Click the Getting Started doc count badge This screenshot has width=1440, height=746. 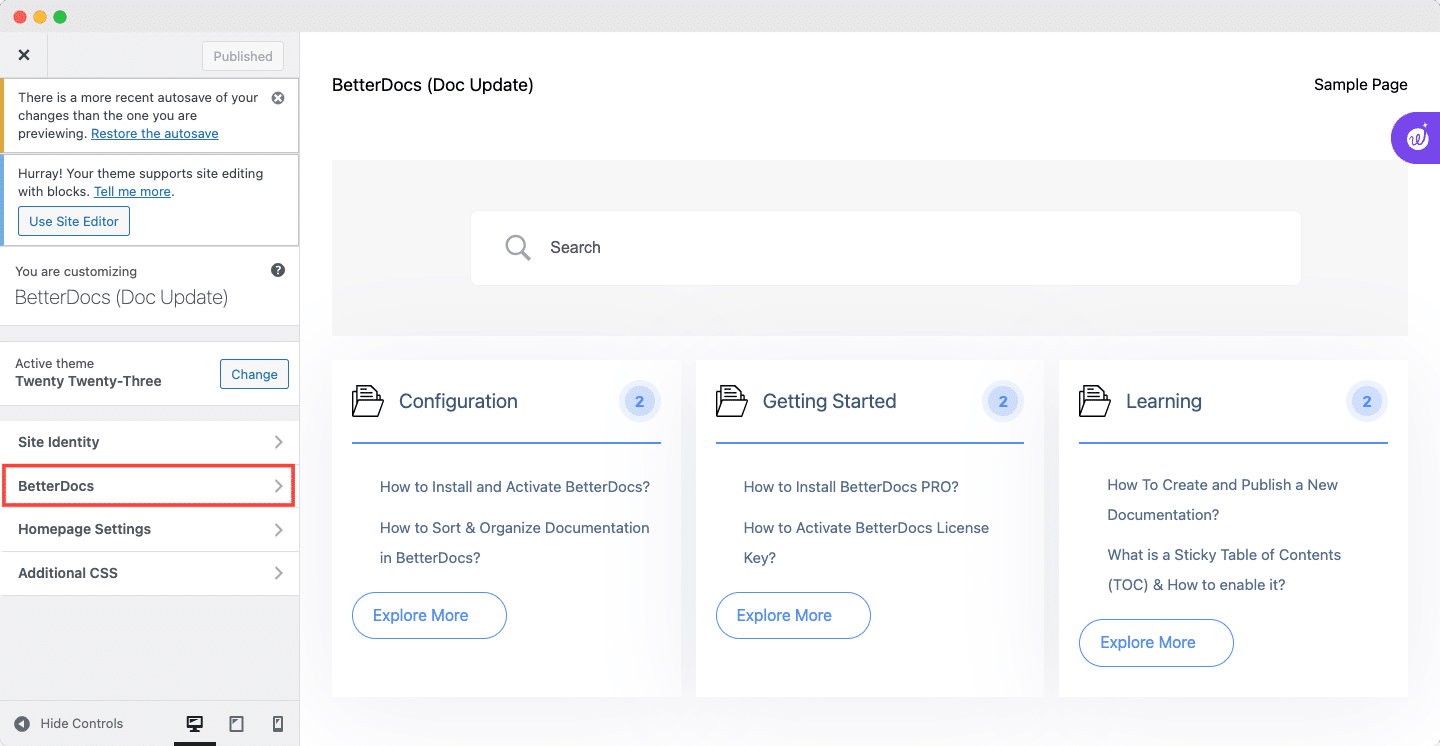pyautogui.click(x=1003, y=402)
